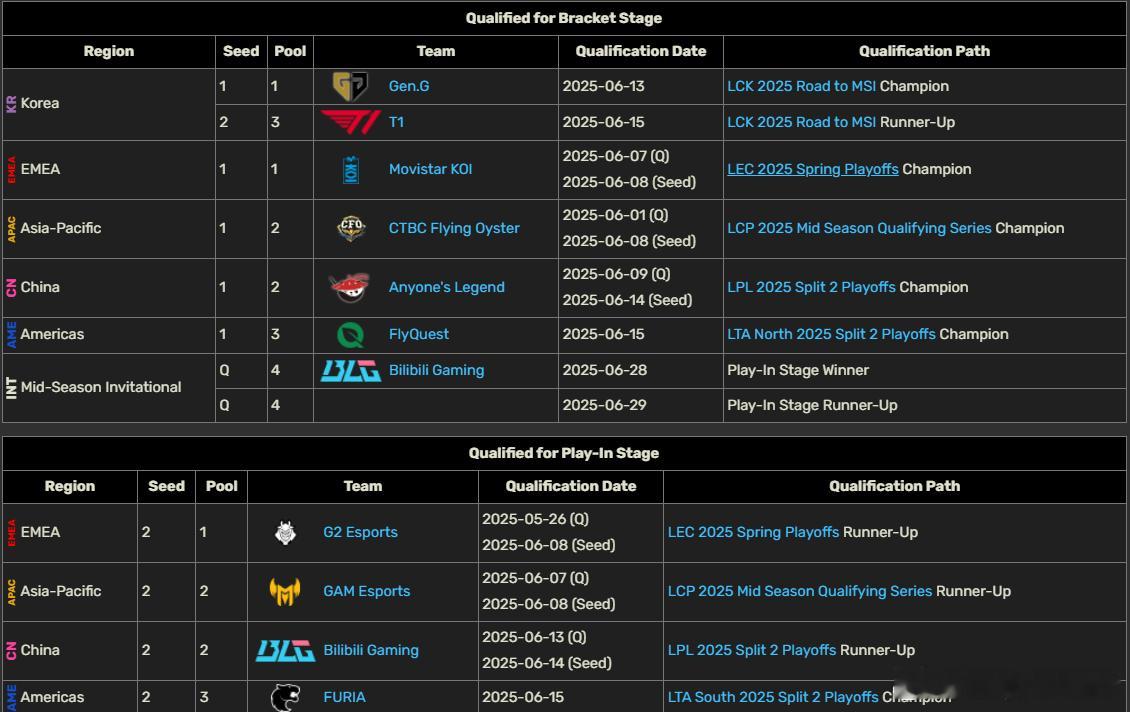The width and height of the screenshot is (1130, 712).
Task: Click the Anyone's Legend team logo
Action: coord(350,287)
